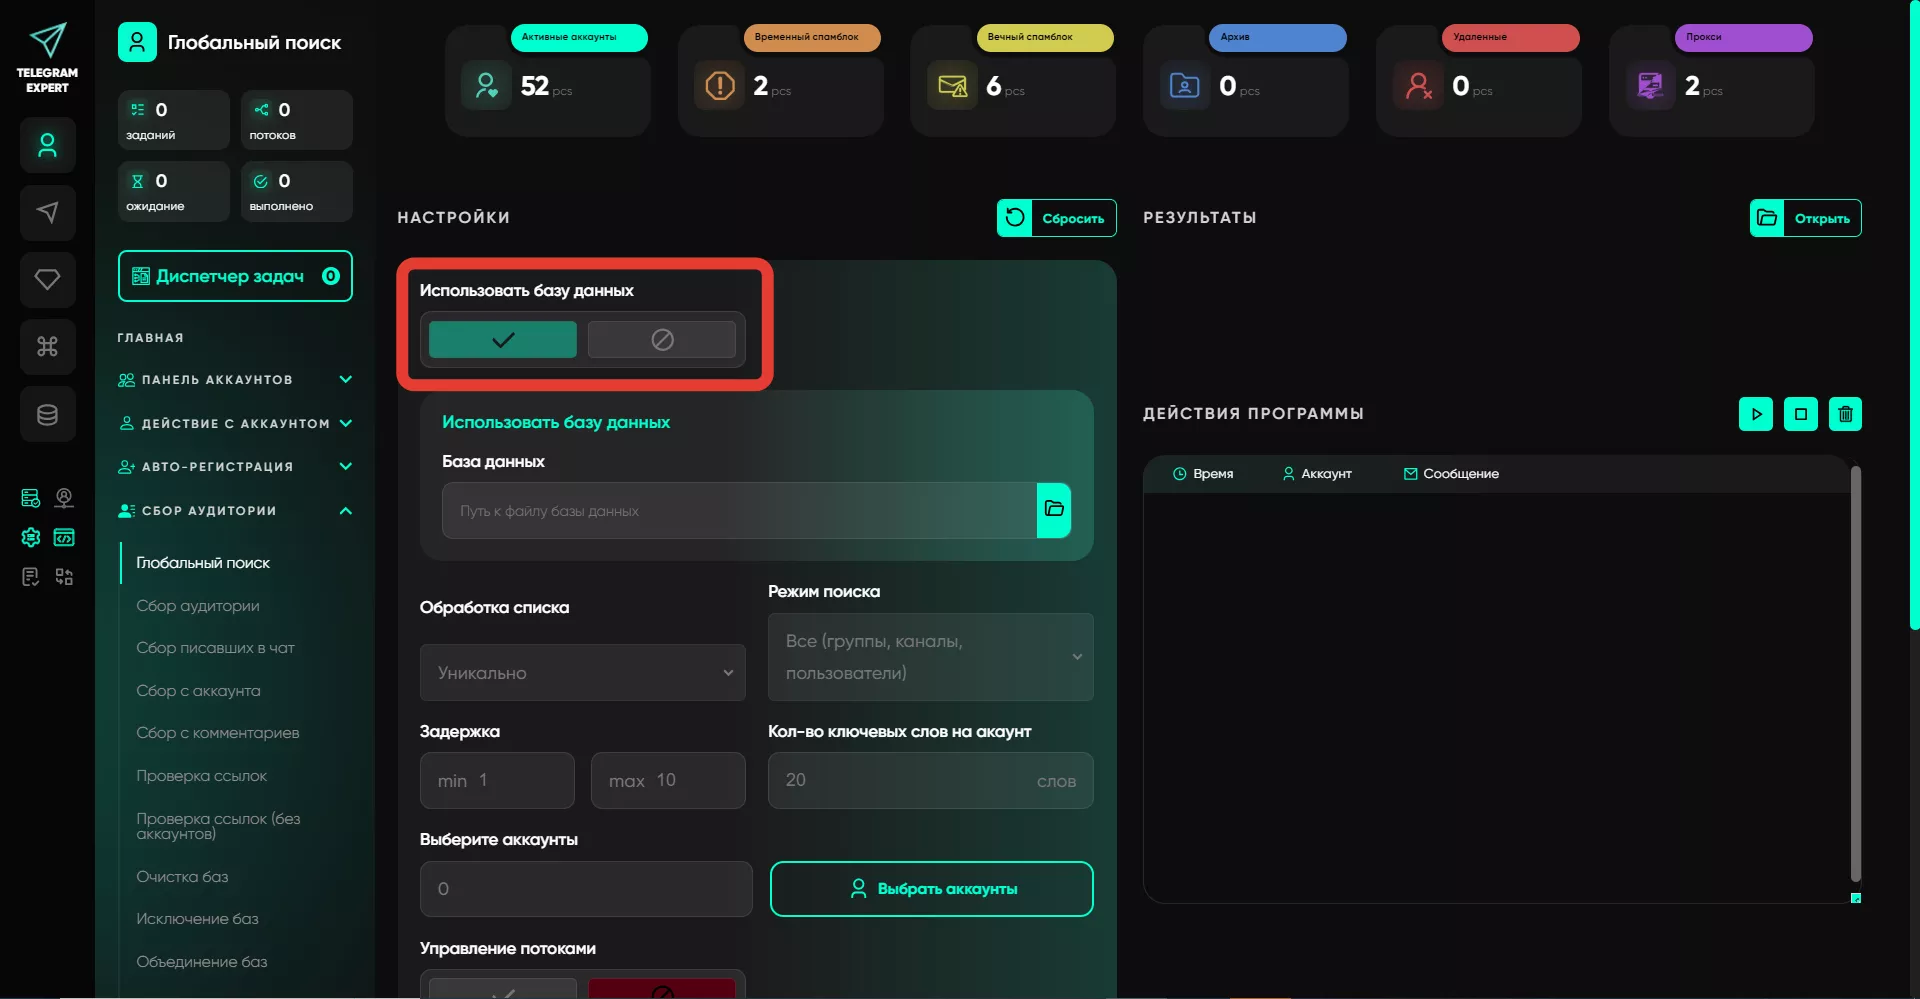Screen dimensions: 1920x999
Task: Stop program actions with the square button
Action: click(x=1801, y=414)
